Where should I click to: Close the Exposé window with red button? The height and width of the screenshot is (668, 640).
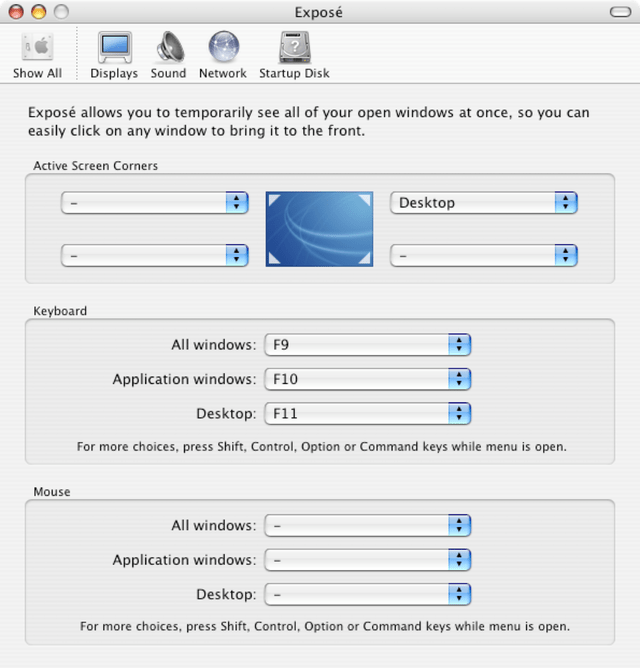(x=16, y=12)
